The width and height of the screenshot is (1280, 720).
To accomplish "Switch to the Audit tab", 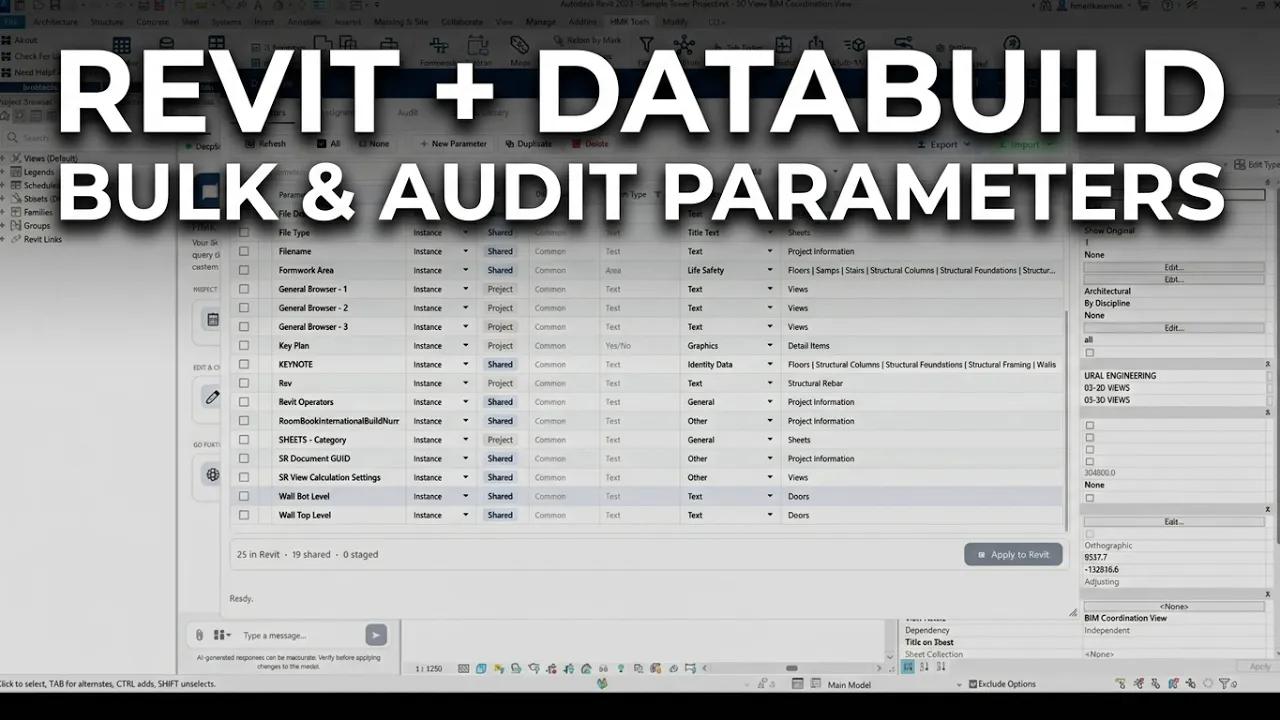I will click(408, 113).
